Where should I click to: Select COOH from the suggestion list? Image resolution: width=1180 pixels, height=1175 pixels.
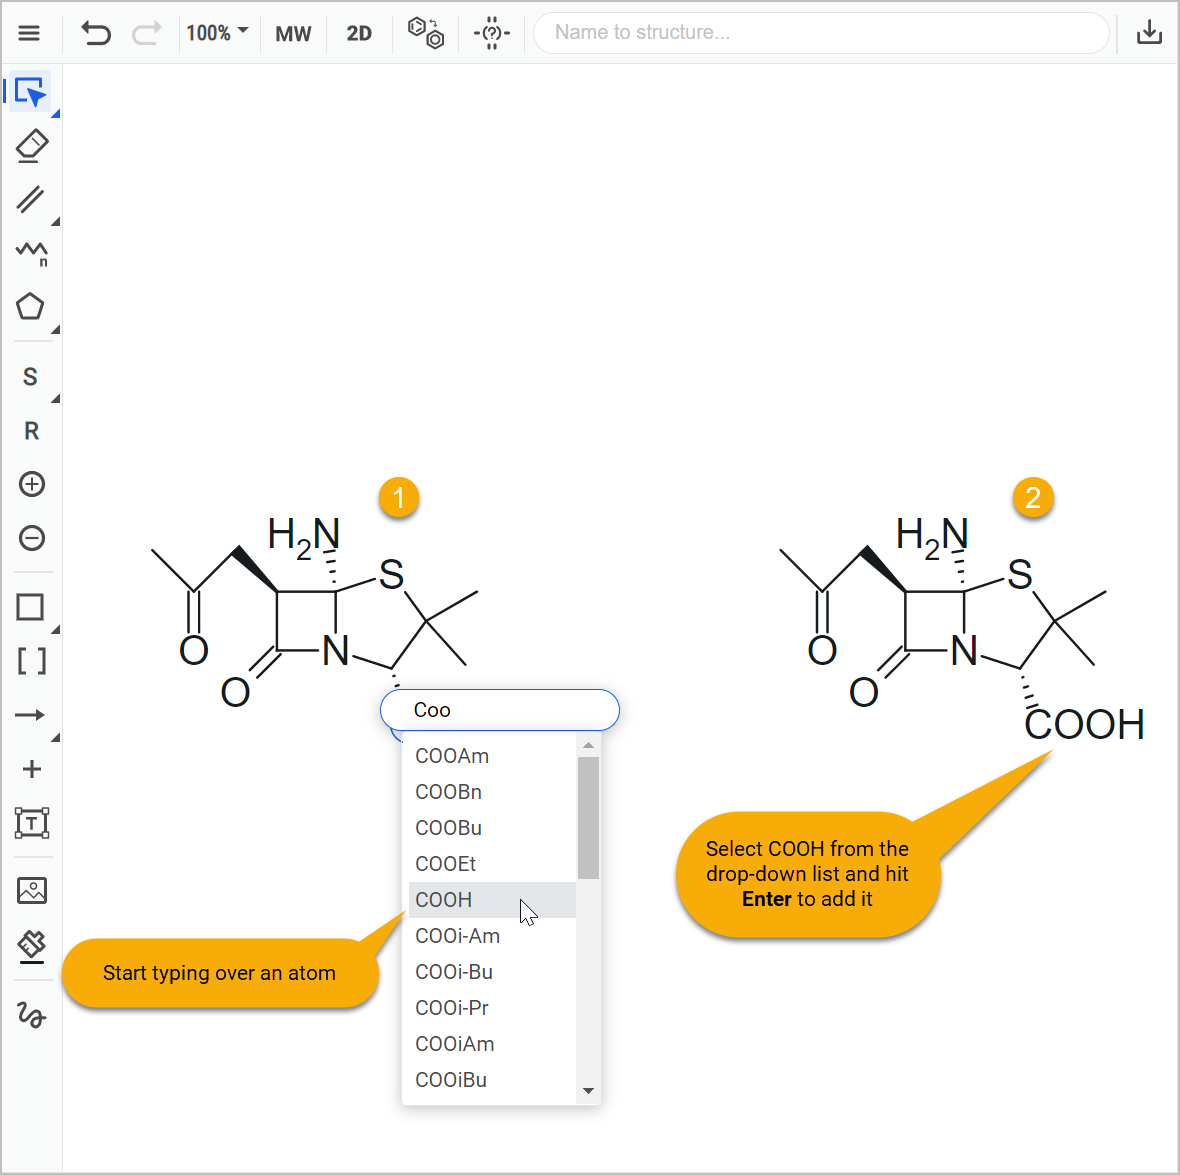[443, 899]
